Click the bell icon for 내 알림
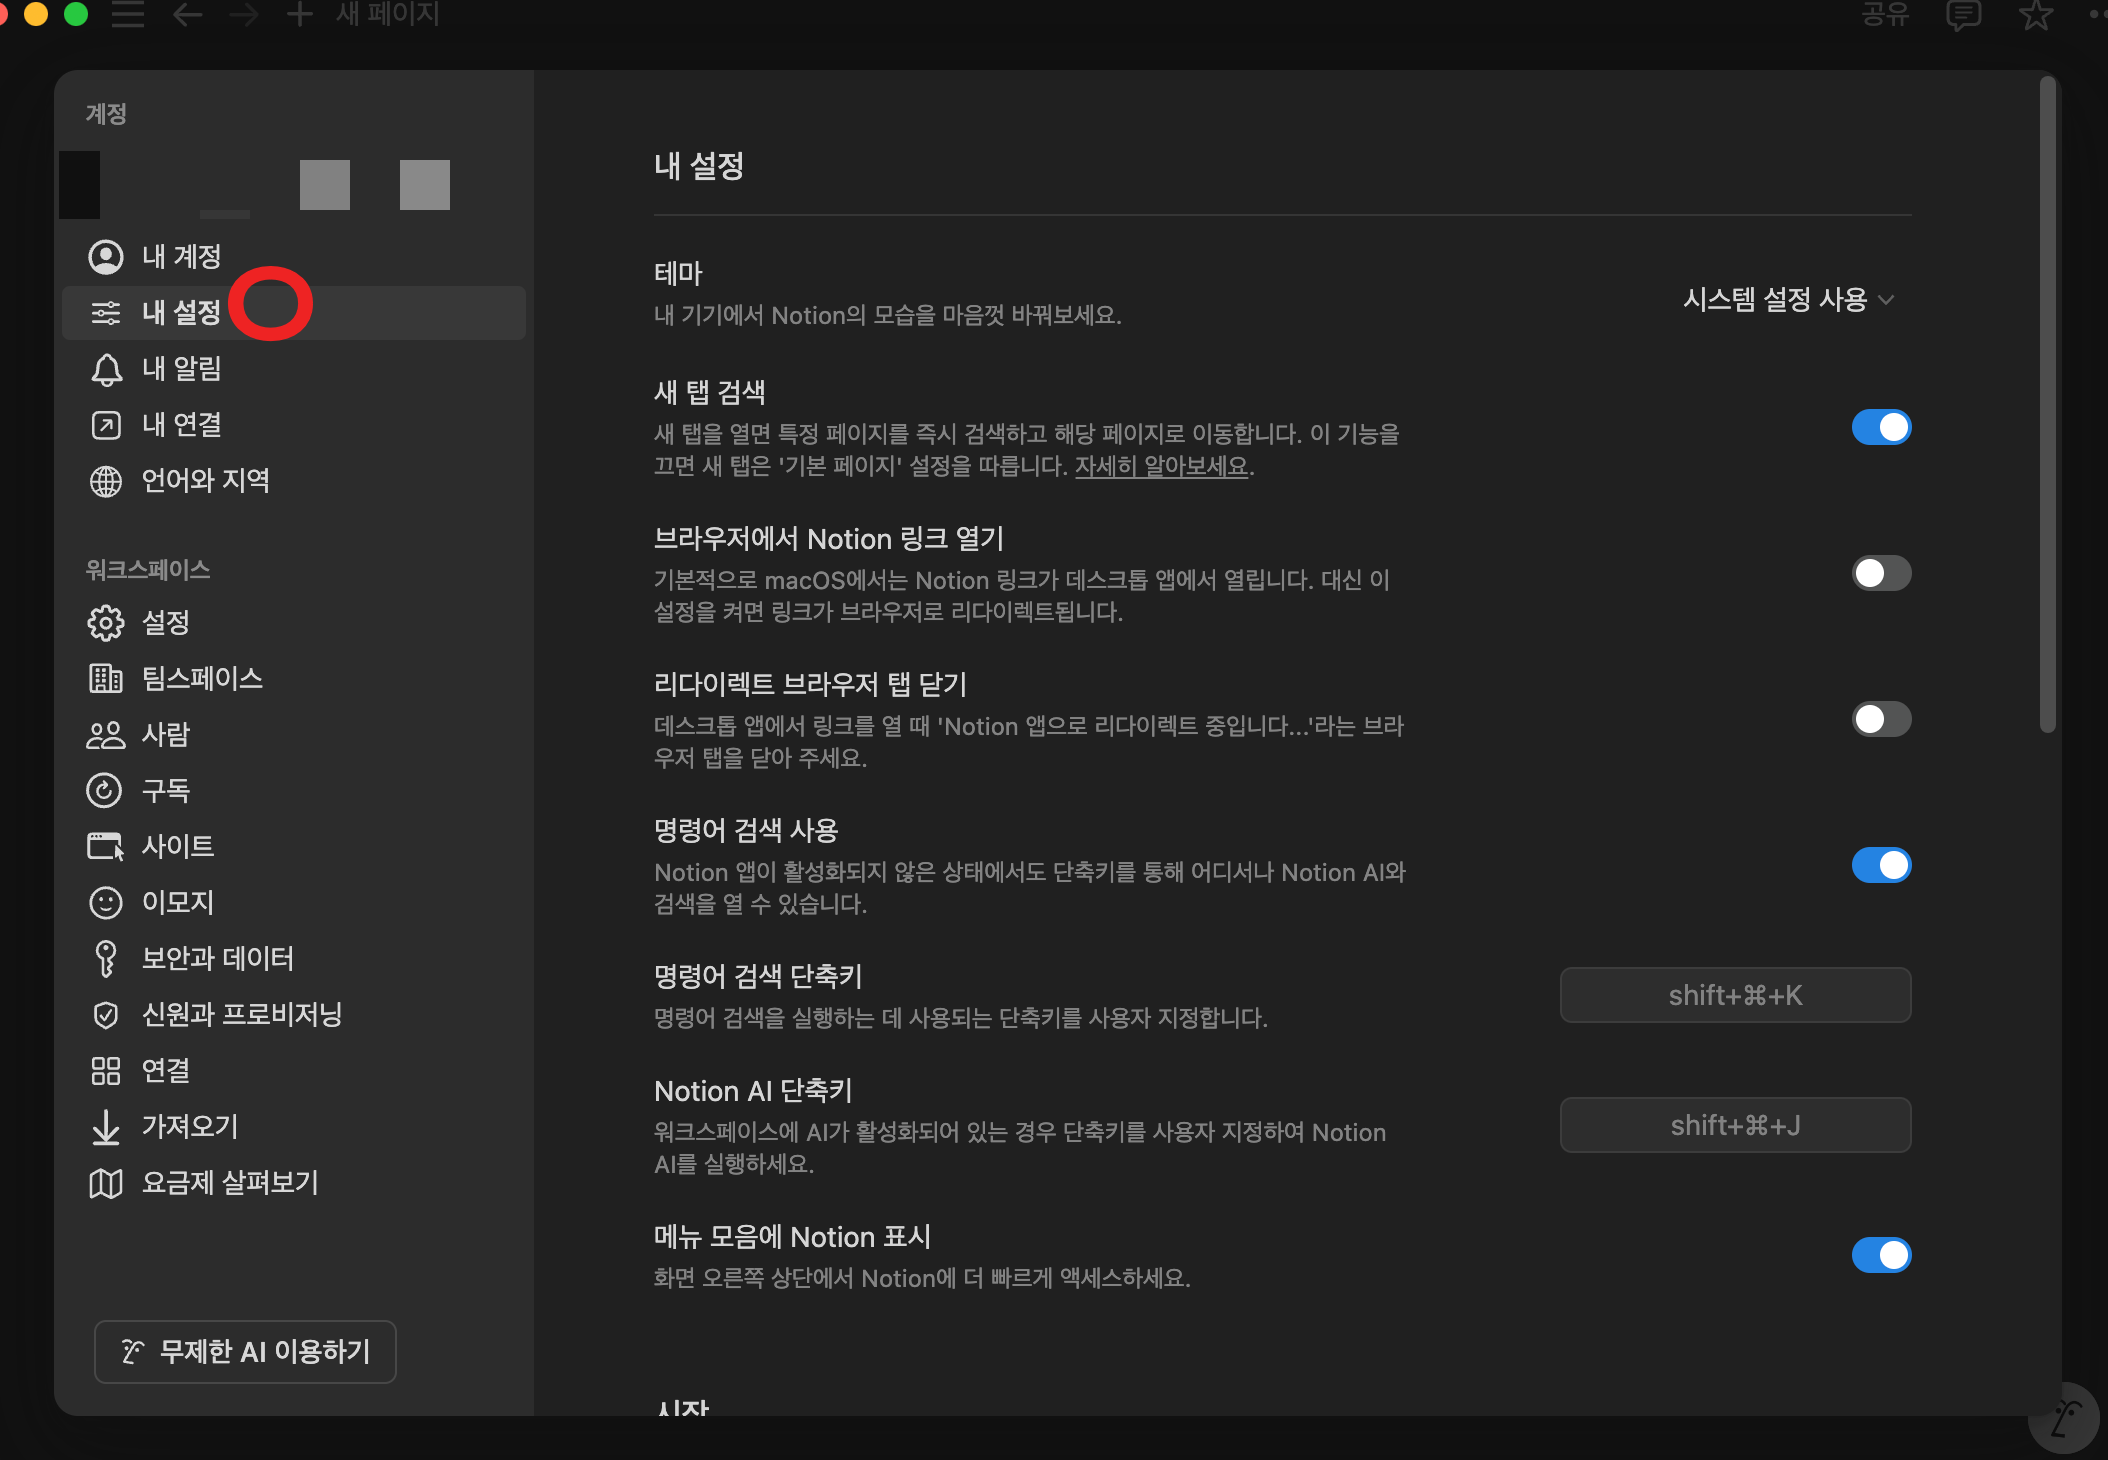The height and width of the screenshot is (1460, 2108). [106, 370]
